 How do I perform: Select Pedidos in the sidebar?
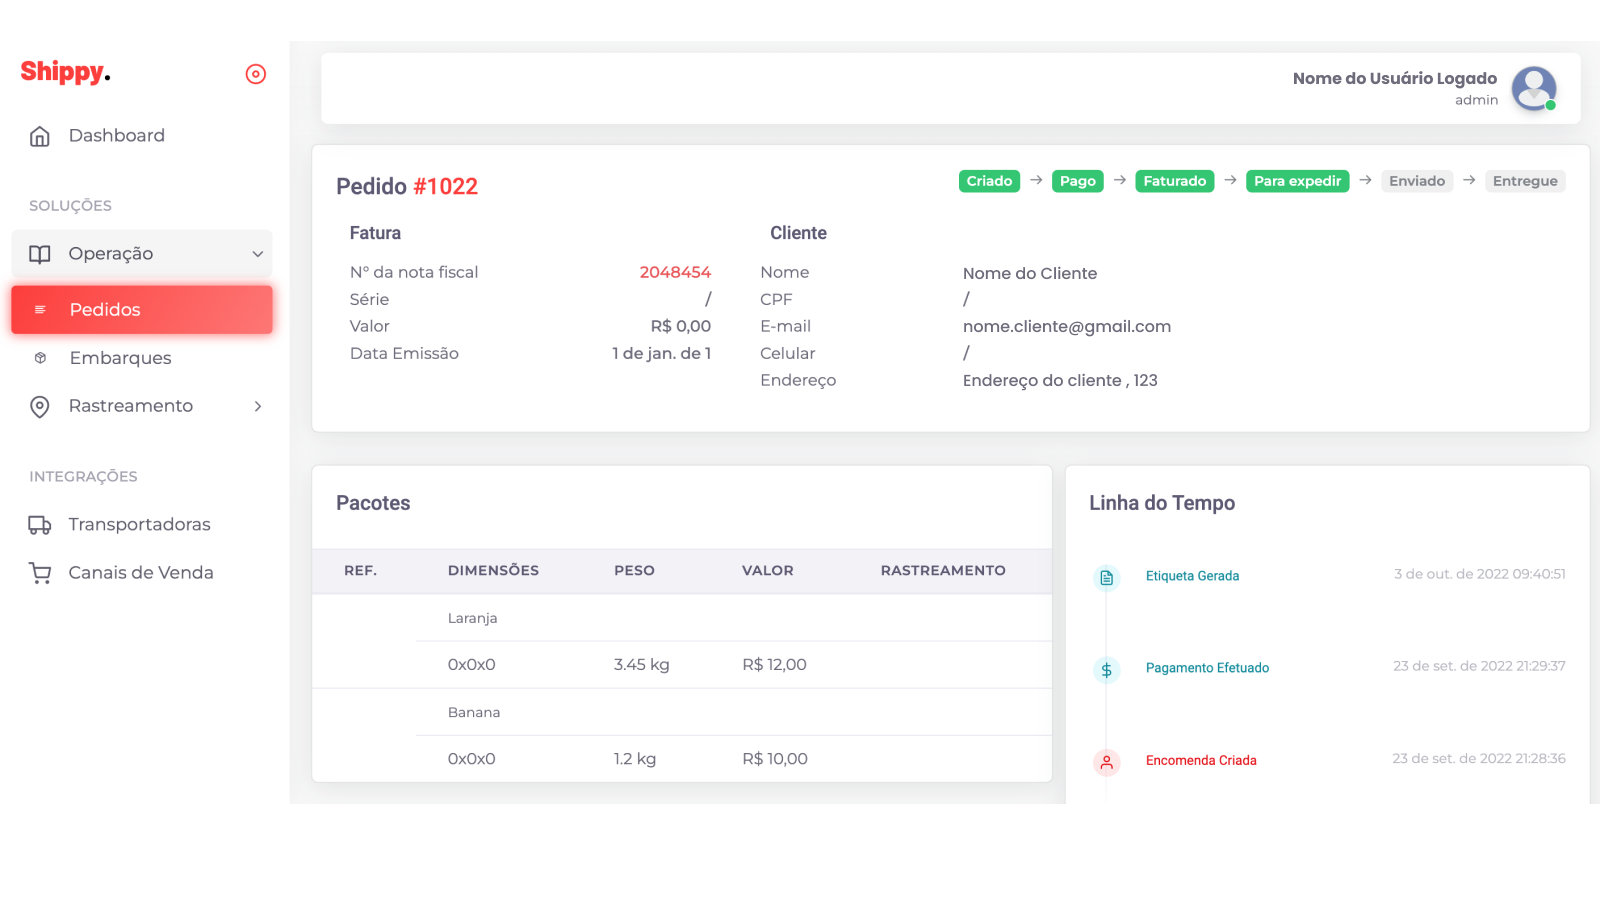point(142,310)
